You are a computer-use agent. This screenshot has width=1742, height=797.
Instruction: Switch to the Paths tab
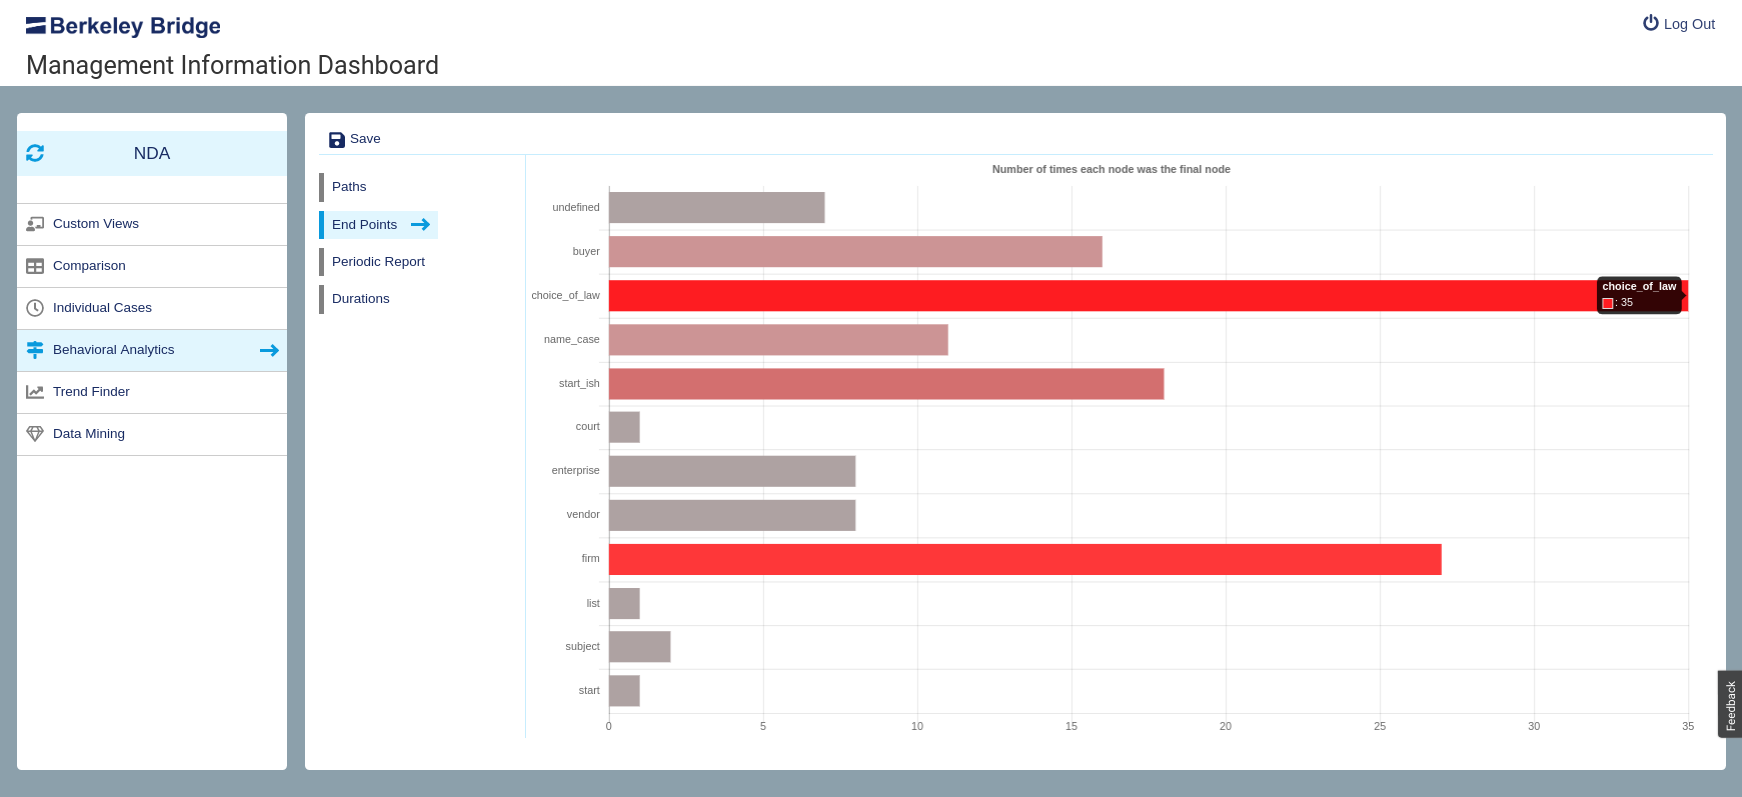[349, 187]
